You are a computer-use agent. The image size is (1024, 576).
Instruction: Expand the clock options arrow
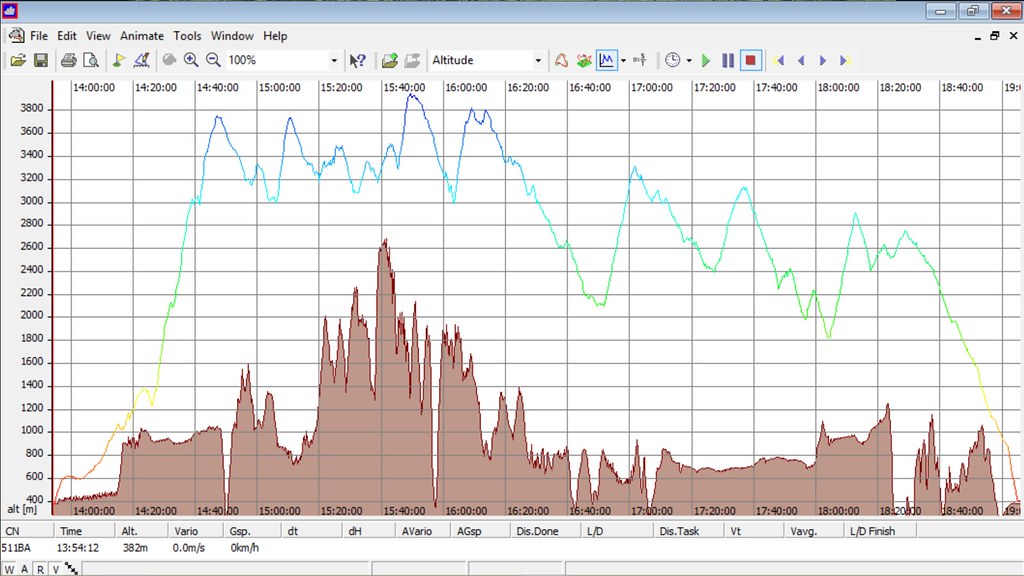coord(689,61)
